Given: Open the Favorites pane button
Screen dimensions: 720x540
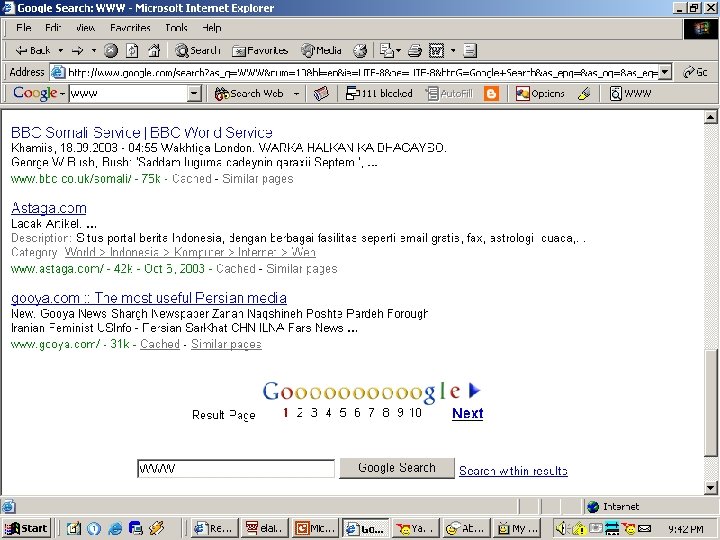Looking at the screenshot, I should 260,51.
